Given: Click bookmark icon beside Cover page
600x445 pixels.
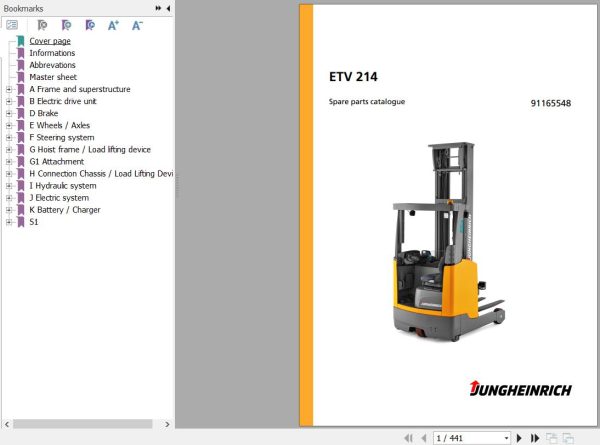Looking at the screenshot, I should click(x=21, y=41).
